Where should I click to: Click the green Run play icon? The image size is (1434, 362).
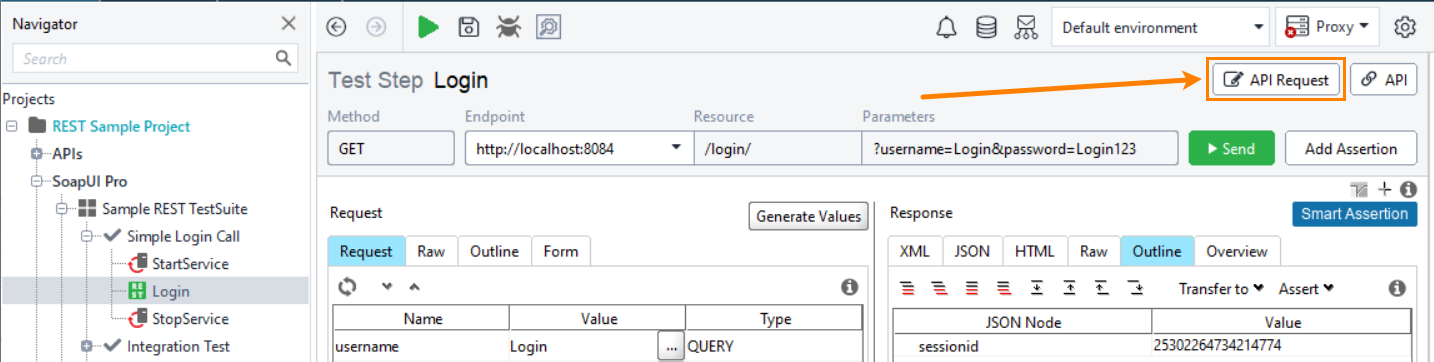(x=429, y=27)
